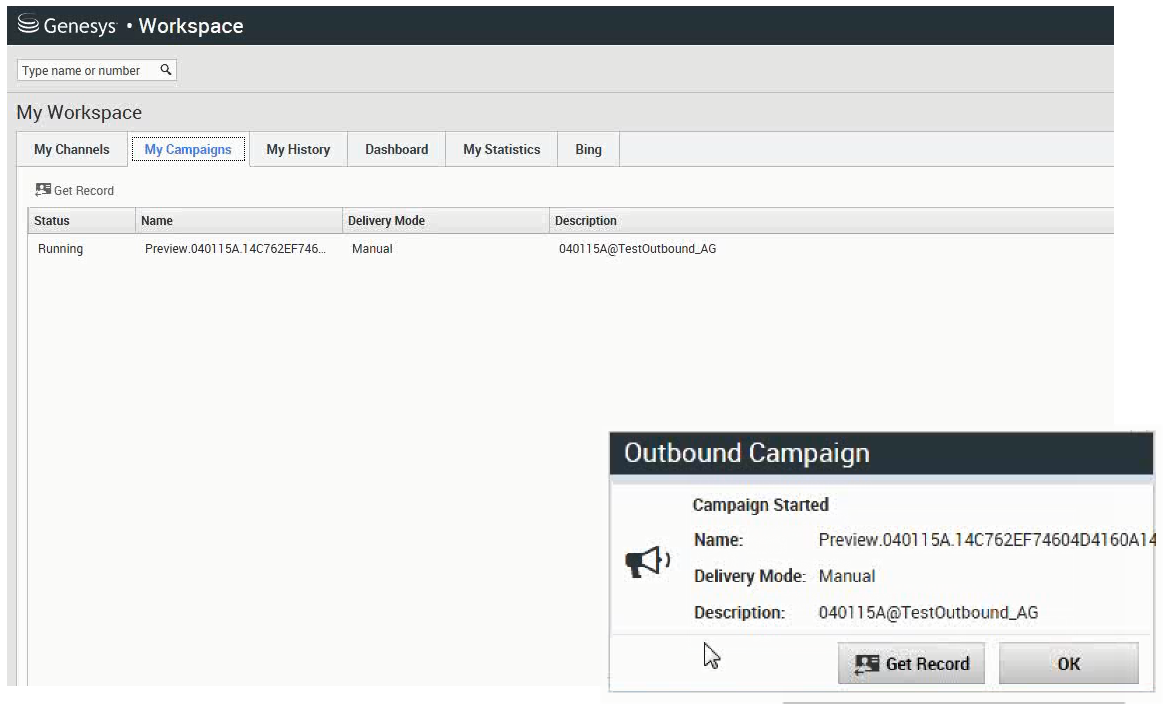1170x710 pixels.
Task: Click the Manual delivery mode table cell
Action: pos(372,248)
